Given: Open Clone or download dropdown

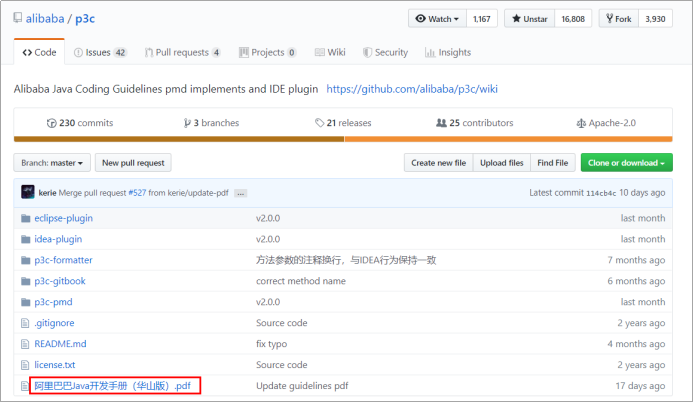Looking at the screenshot, I should click(x=627, y=162).
